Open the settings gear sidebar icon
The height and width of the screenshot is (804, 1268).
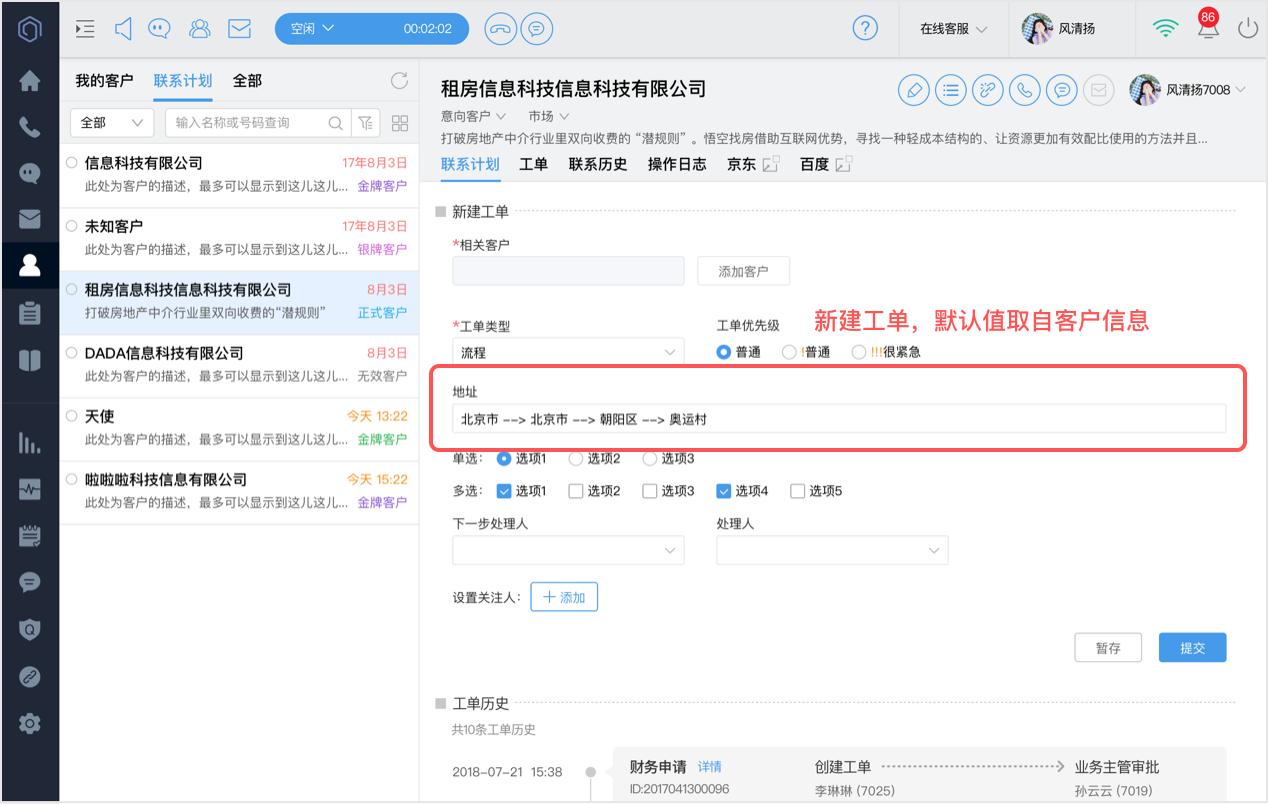pyautogui.click(x=30, y=723)
